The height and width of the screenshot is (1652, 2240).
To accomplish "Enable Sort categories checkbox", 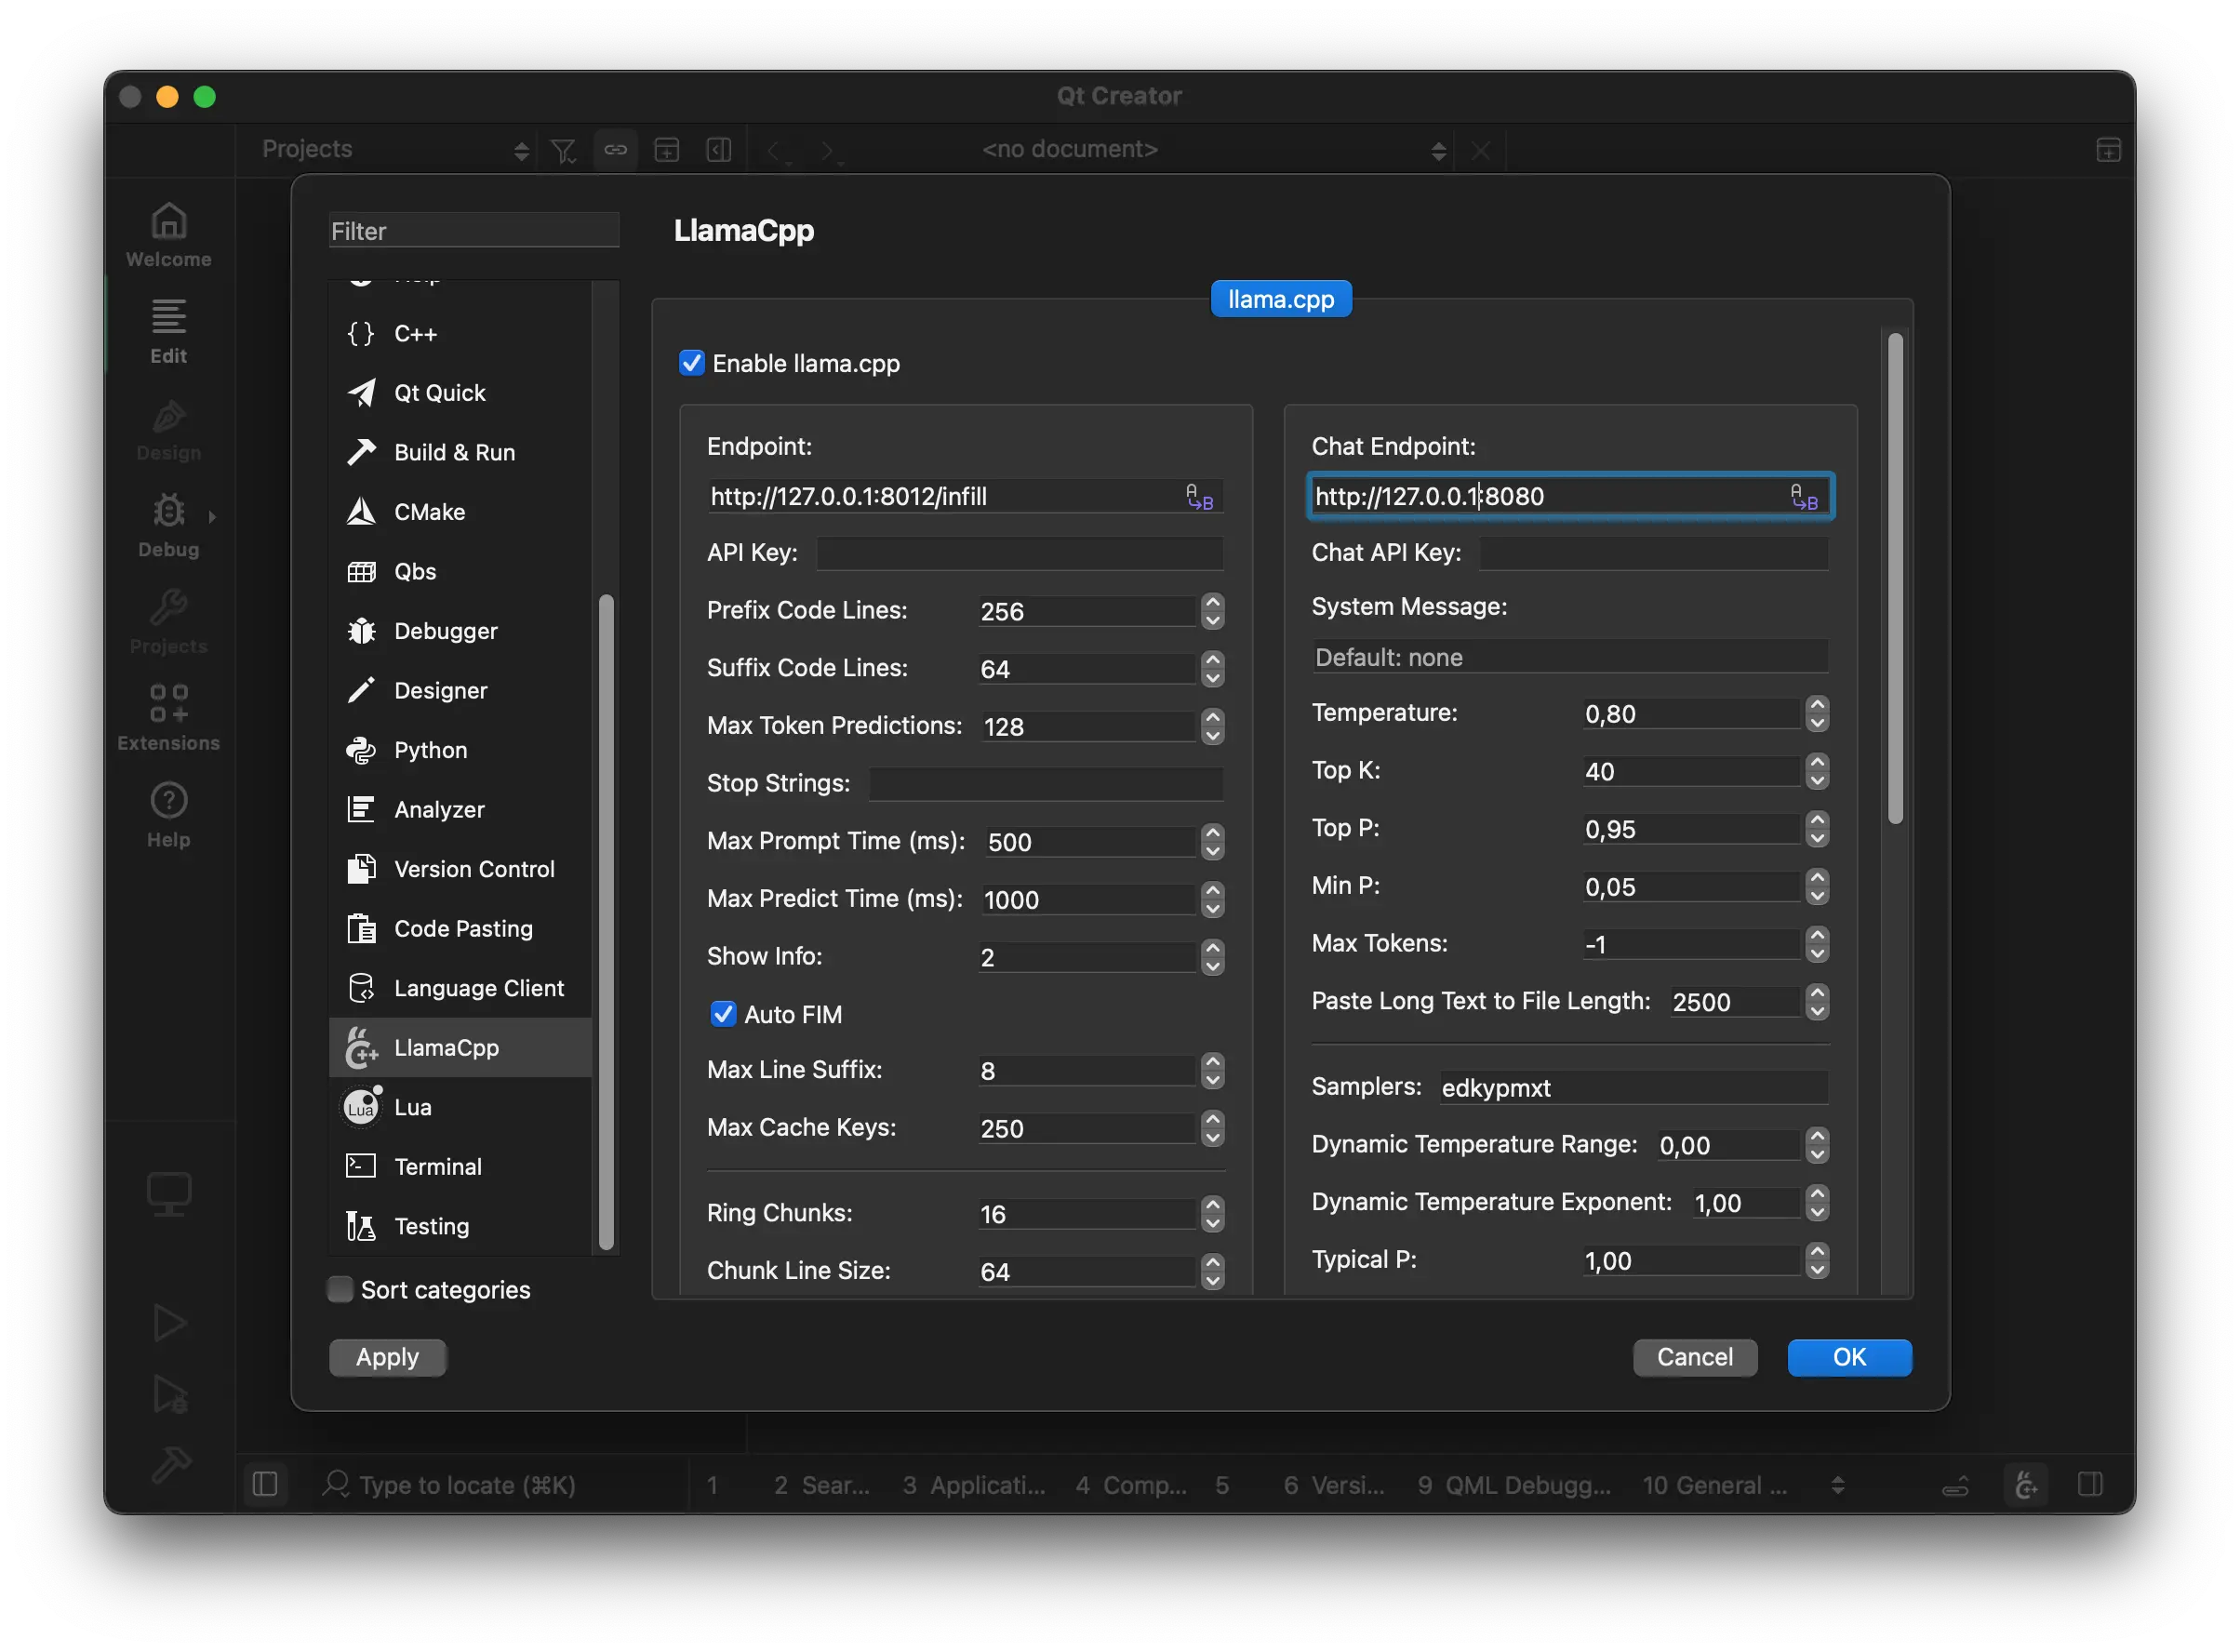I will pyautogui.click(x=341, y=1290).
